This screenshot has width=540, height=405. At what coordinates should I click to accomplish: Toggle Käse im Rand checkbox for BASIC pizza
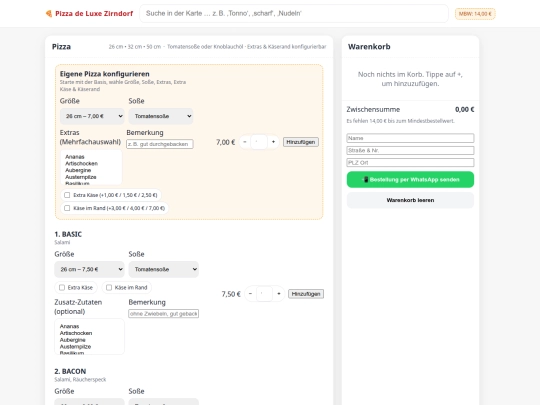click(x=109, y=288)
